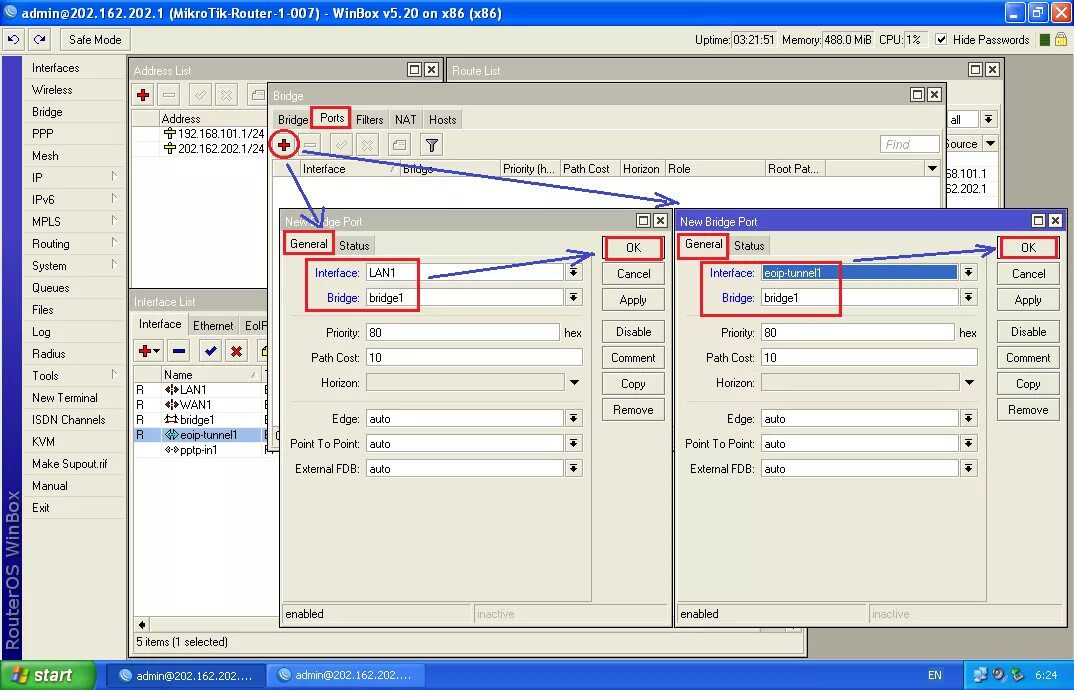Toggle the Hide Passwords checkbox
1074x690 pixels.
tap(941, 40)
